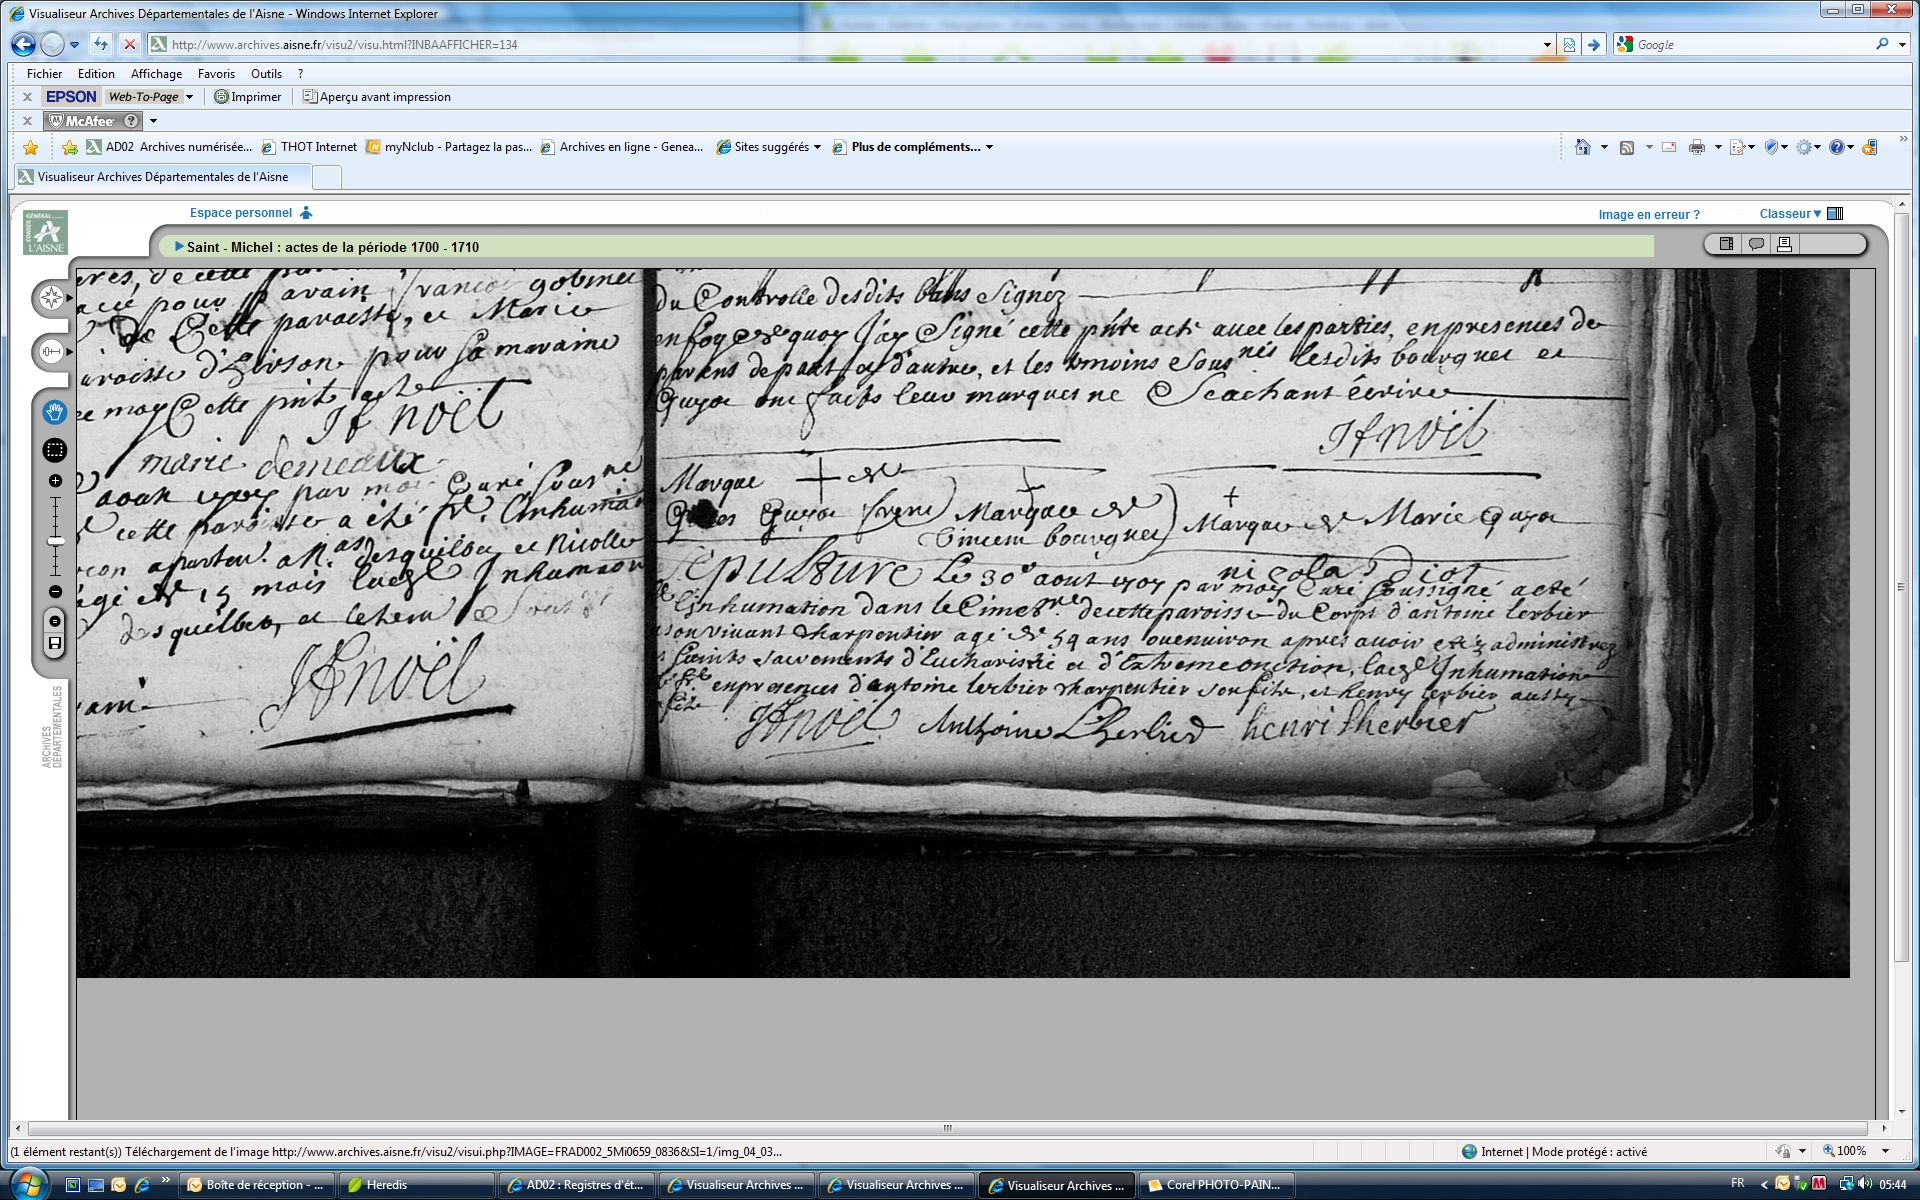Viewport: 1920px width, 1200px height.
Task: Open Heredis from the taskbar
Action: (415, 1185)
